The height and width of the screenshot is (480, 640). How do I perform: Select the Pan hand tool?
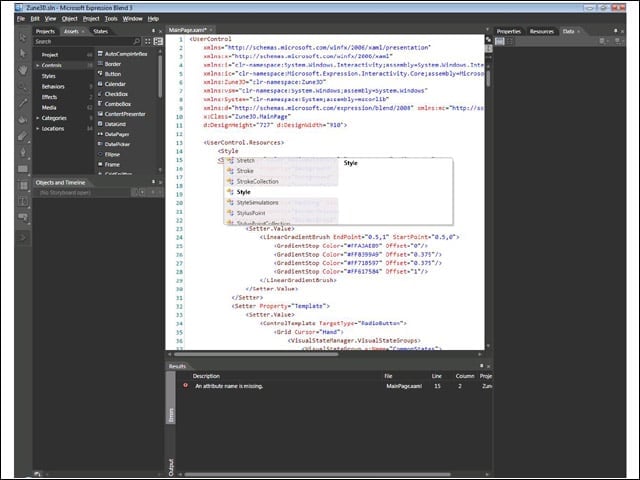pos(23,70)
